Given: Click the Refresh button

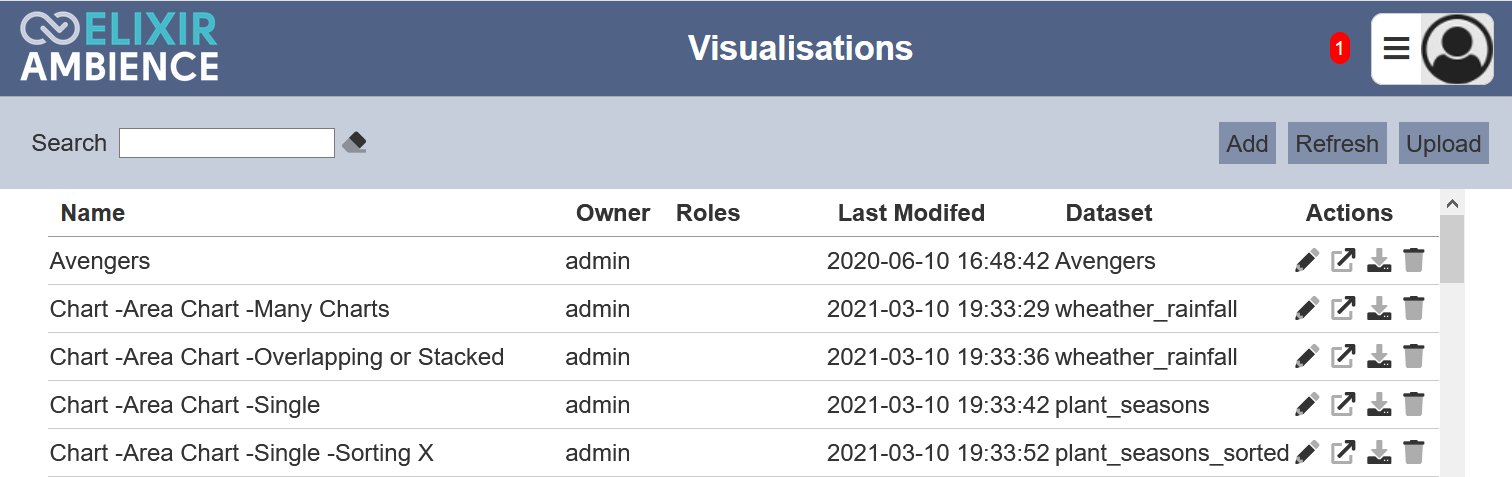Looking at the screenshot, I should click(1337, 143).
